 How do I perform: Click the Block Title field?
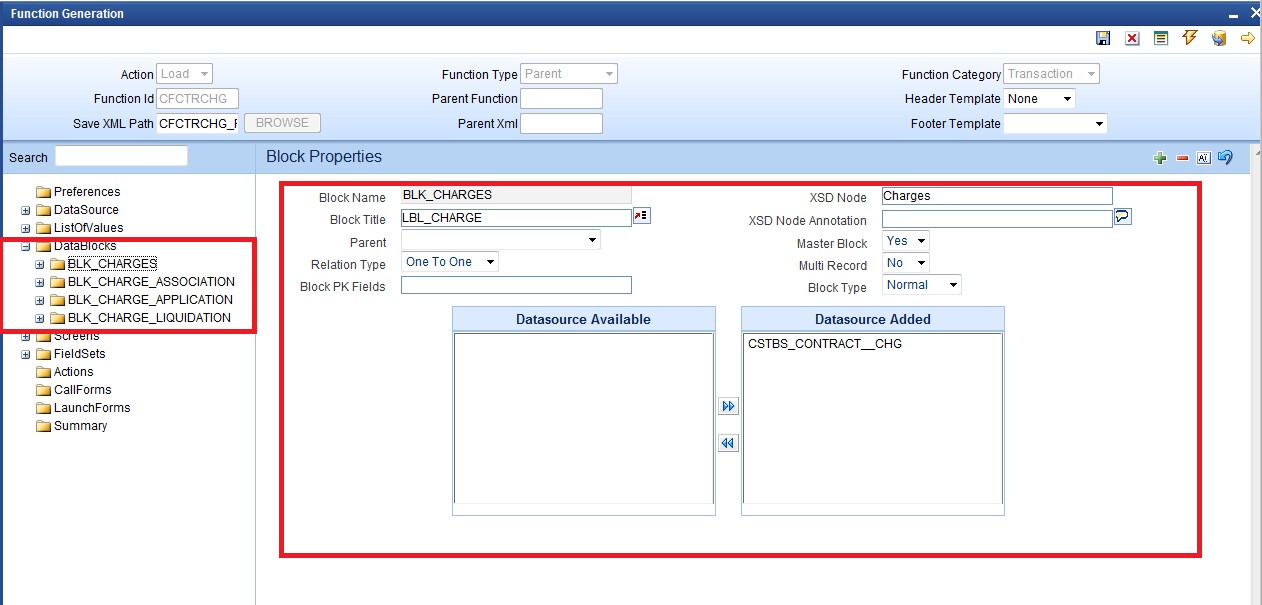coord(516,218)
